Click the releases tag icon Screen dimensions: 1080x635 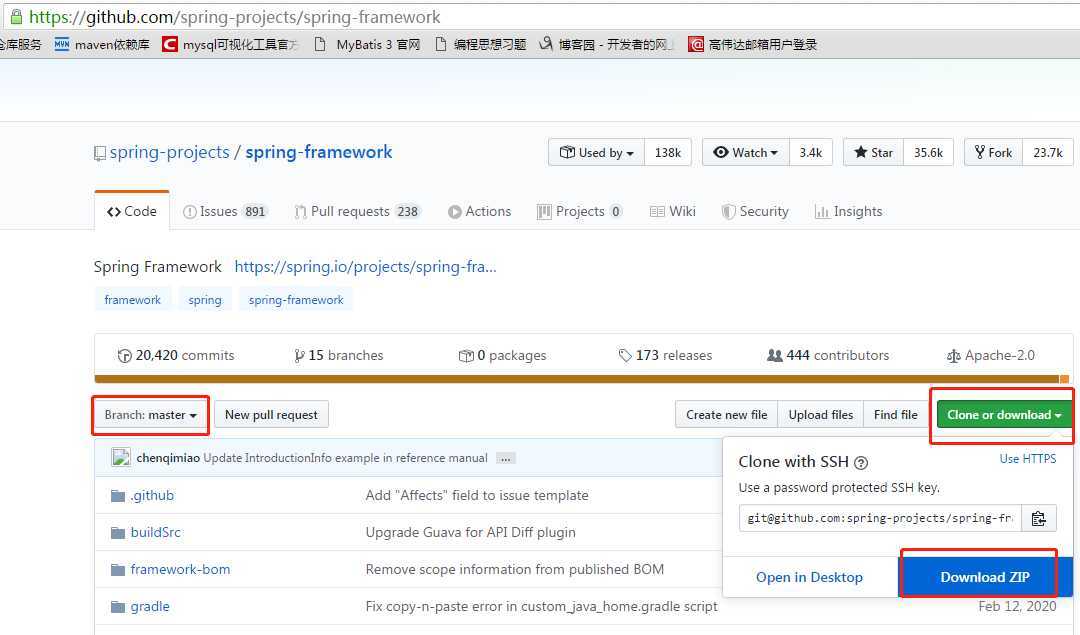pyautogui.click(x=625, y=356)
